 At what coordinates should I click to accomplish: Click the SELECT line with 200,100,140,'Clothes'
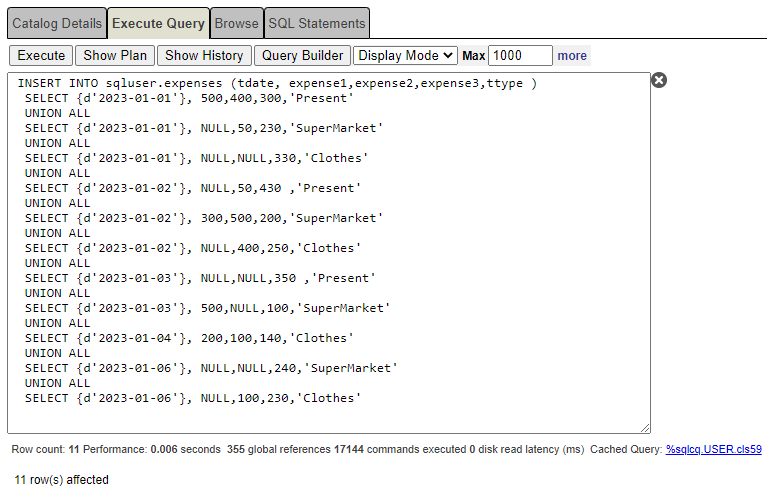(190, 338)
